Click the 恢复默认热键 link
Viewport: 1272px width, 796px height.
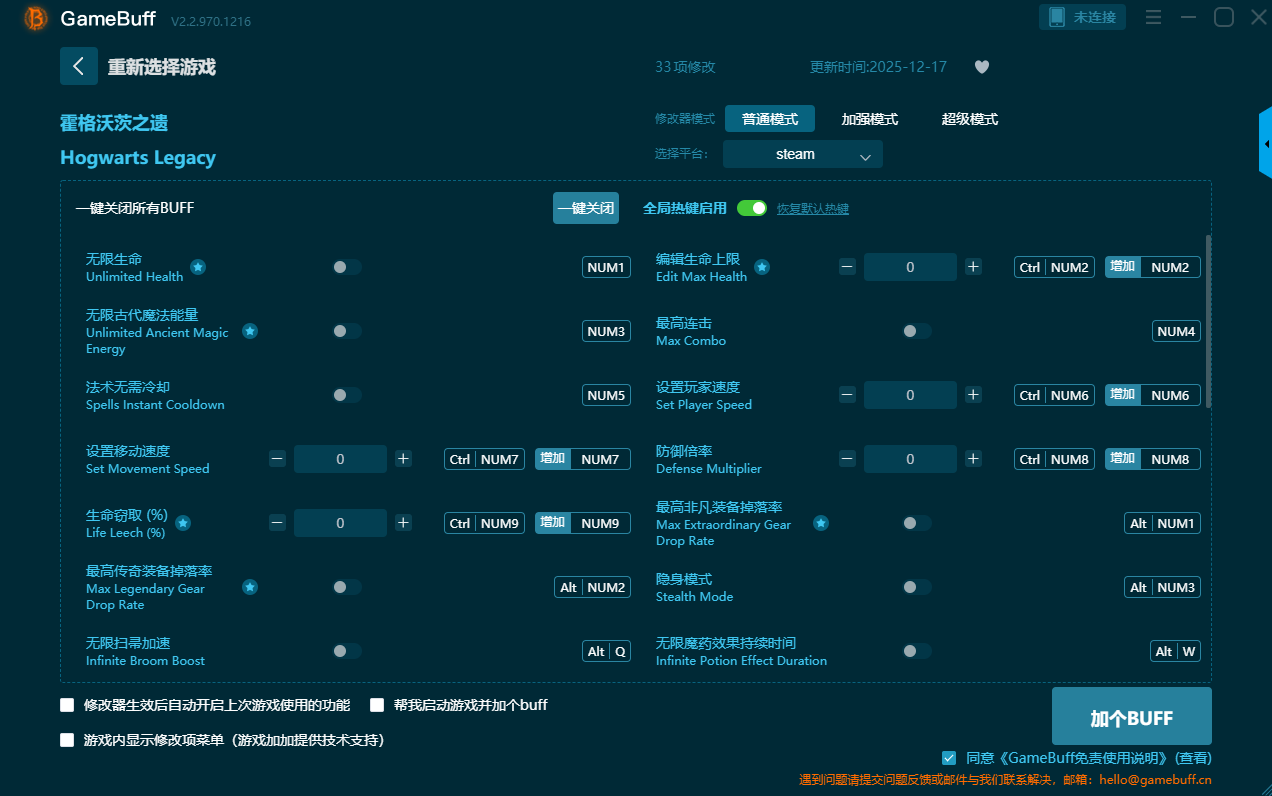point(812,209)
